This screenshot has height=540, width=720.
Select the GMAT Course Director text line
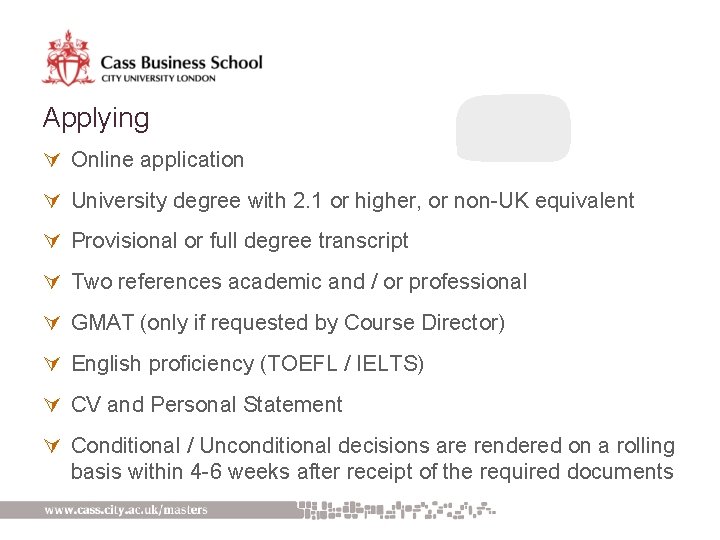(x=288, y=323)
